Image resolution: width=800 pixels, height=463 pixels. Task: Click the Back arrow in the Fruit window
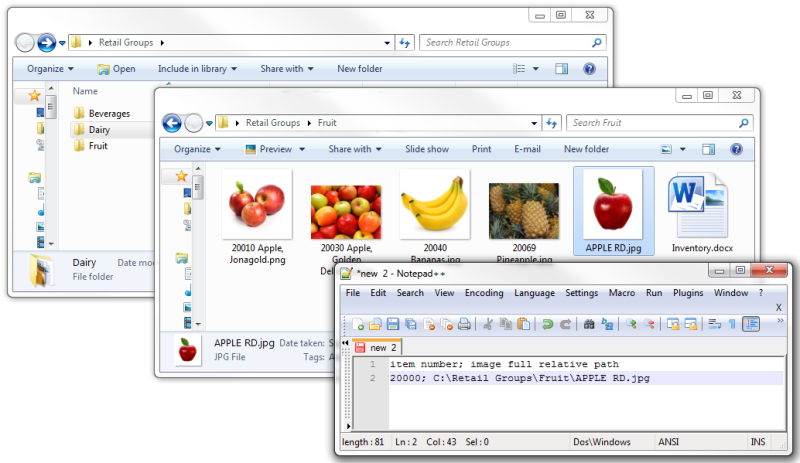click(172, 123)
